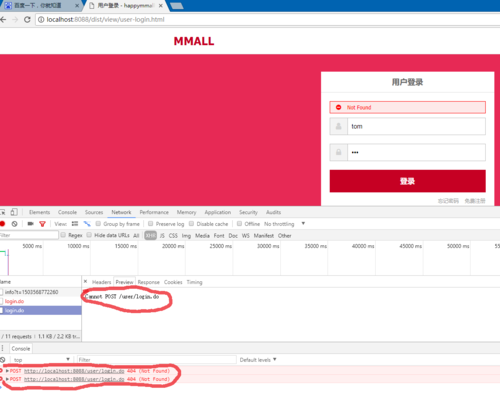This screenshot has height=393, width=500.
Task: Toggle the red network filter funnel icon
Action: click(42, 224)
